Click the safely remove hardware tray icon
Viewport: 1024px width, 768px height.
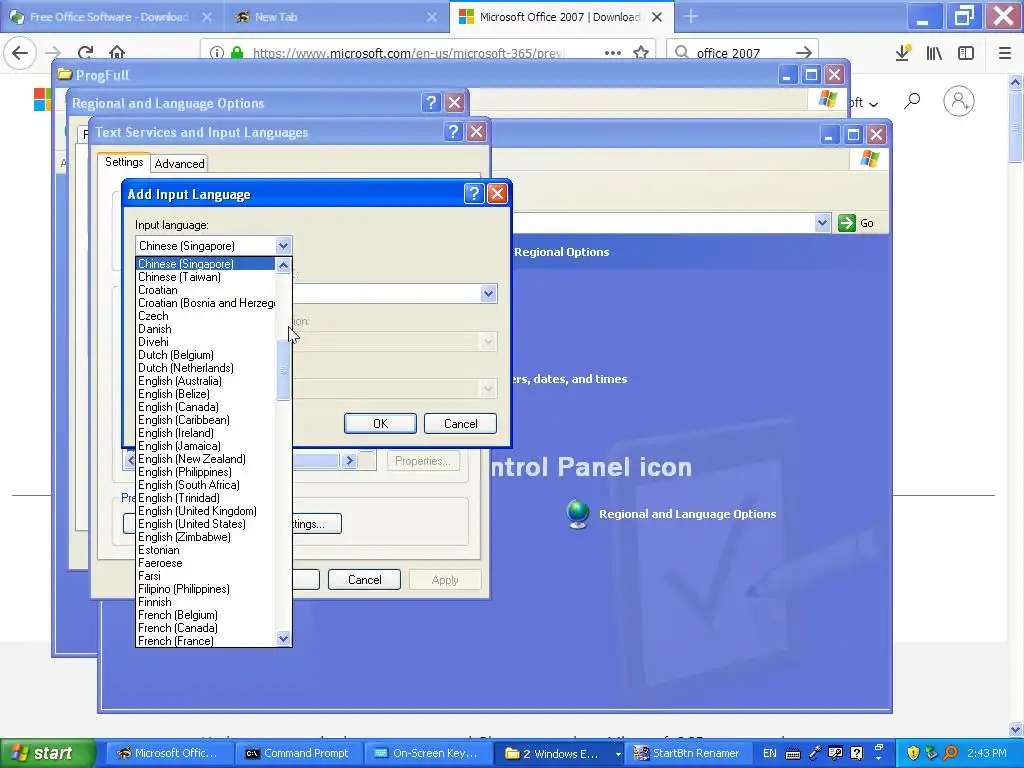[931, 753]
